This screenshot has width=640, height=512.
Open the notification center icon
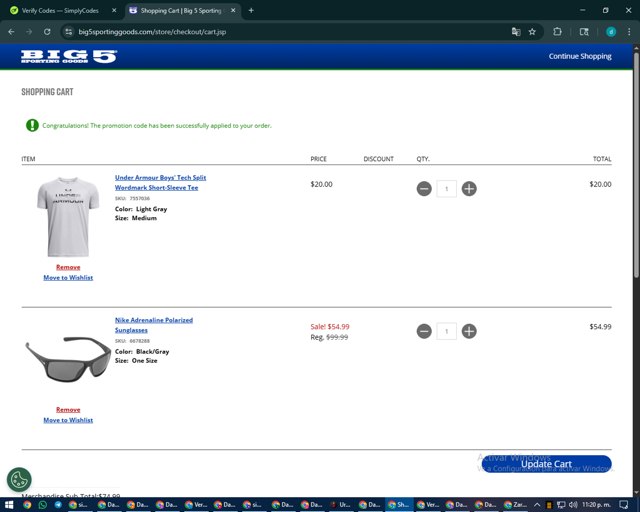point(624,505)
